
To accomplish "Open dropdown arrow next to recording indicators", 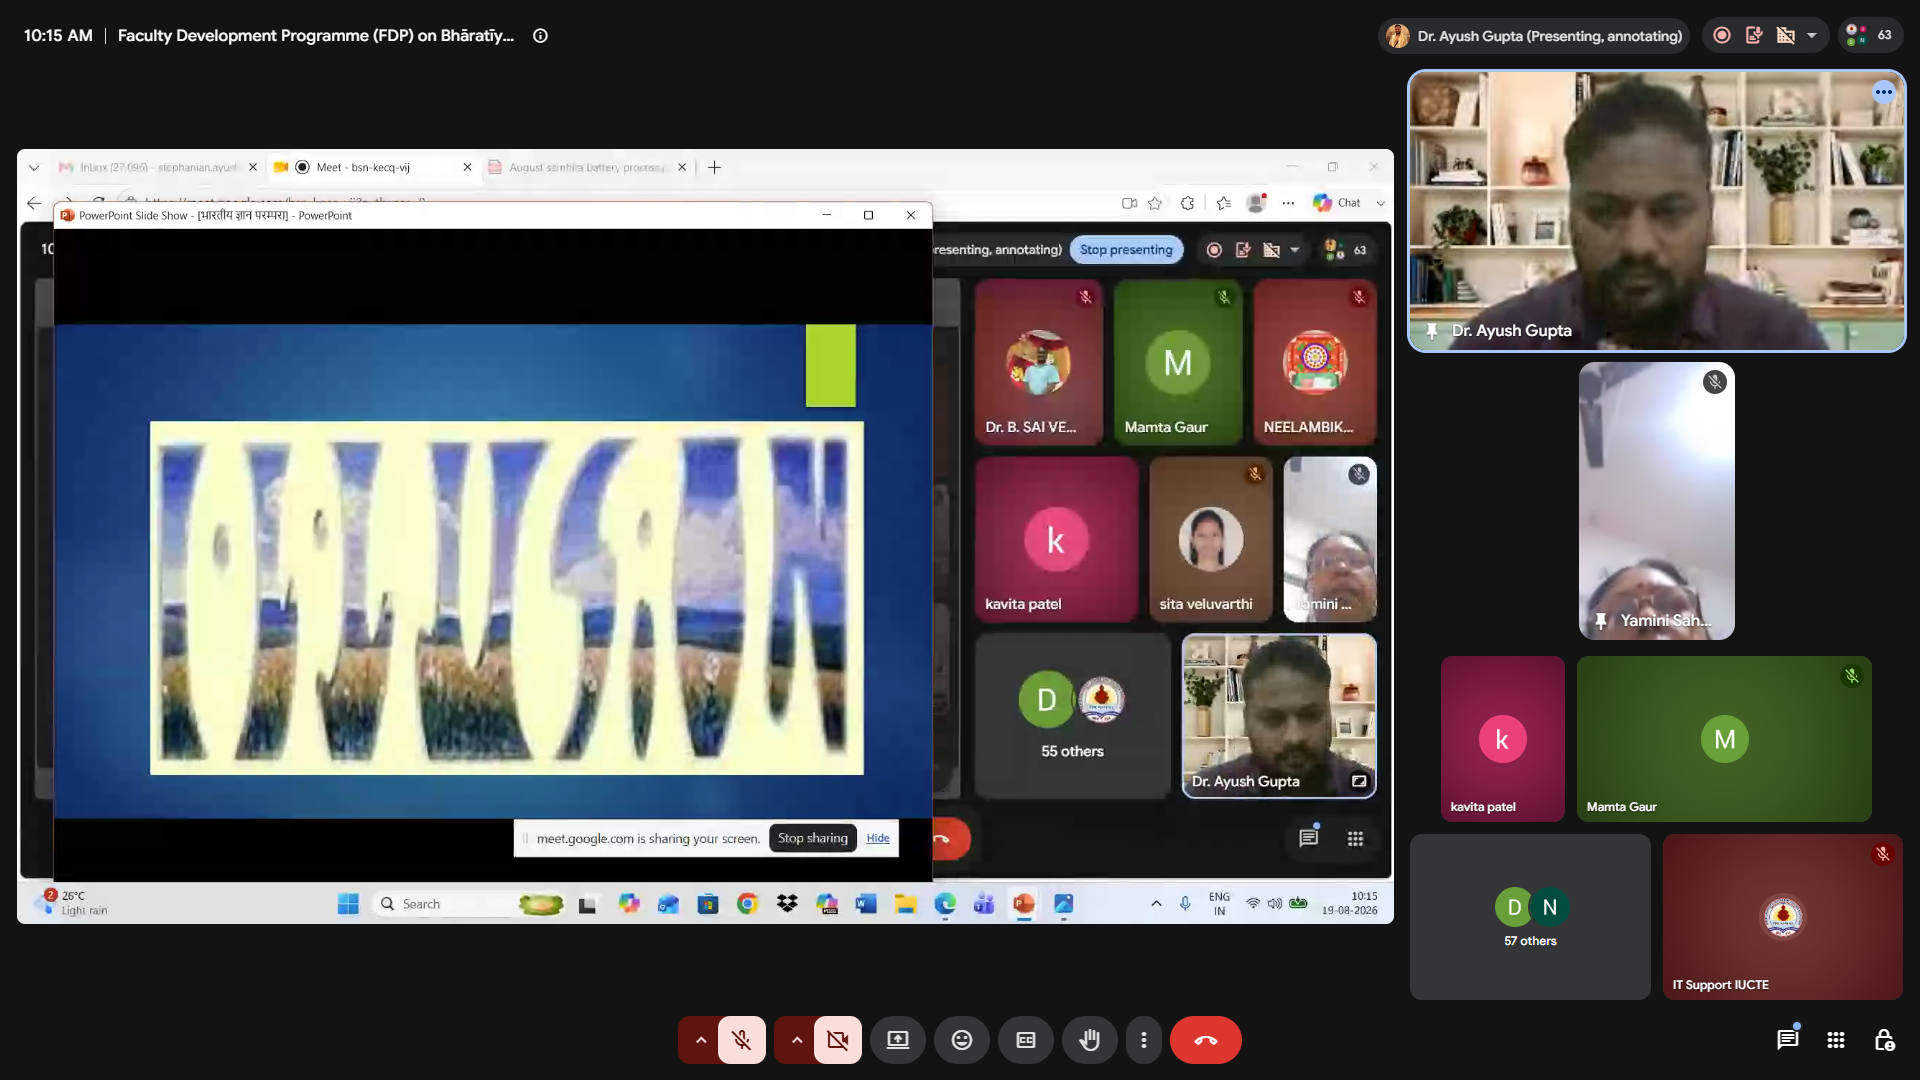I will click(1812, 35).
